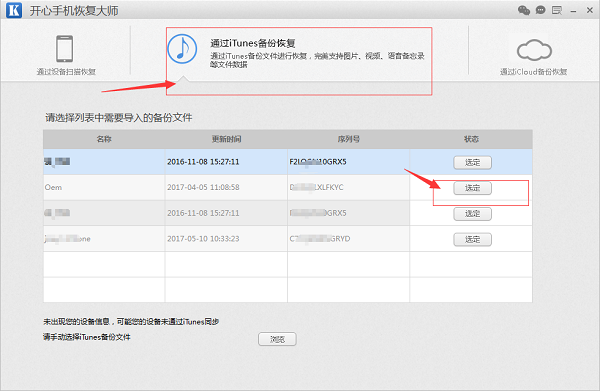The height and width of the screenshot is (391, 600).
Task: Click 选定 button for Oem backup
Action: (x=472, y=188)
